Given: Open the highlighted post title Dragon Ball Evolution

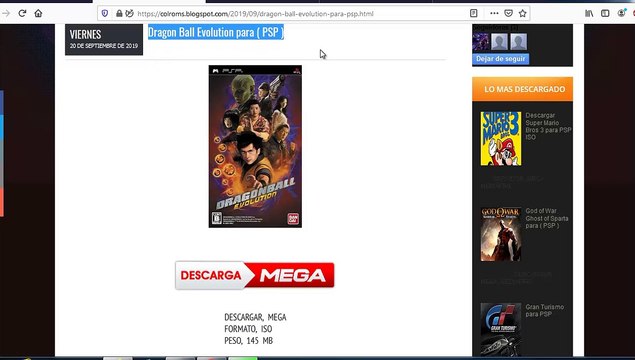Looking at the screenshot, I should [x=216, y=32].
